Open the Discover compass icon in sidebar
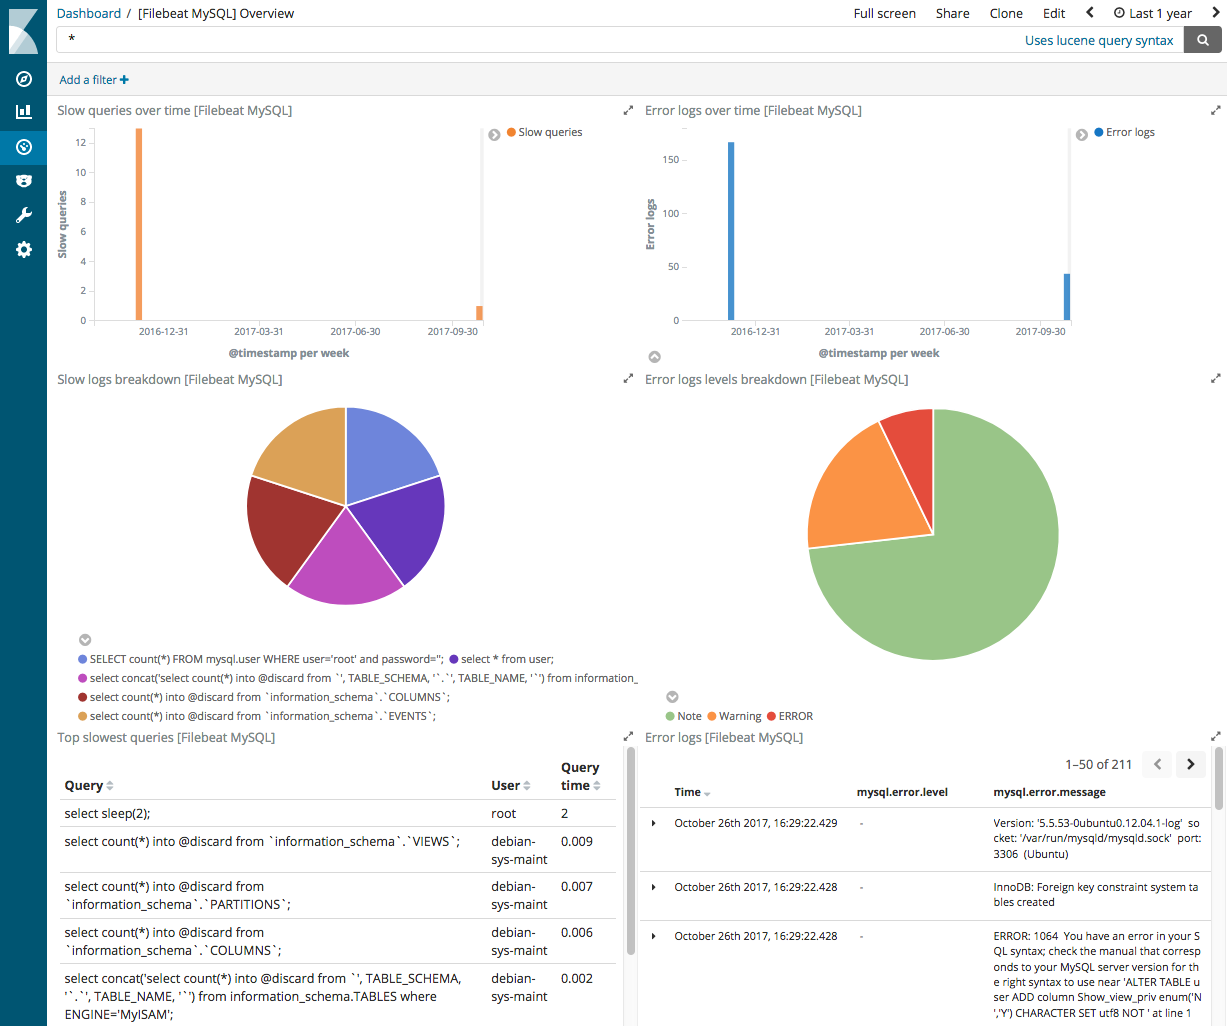Screen dimensions: 1227x1026 coord(23,79)
